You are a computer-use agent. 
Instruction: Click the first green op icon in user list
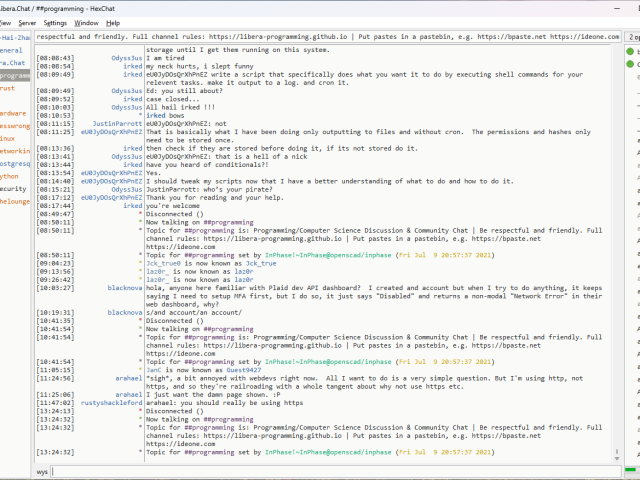tap(631, 50)
